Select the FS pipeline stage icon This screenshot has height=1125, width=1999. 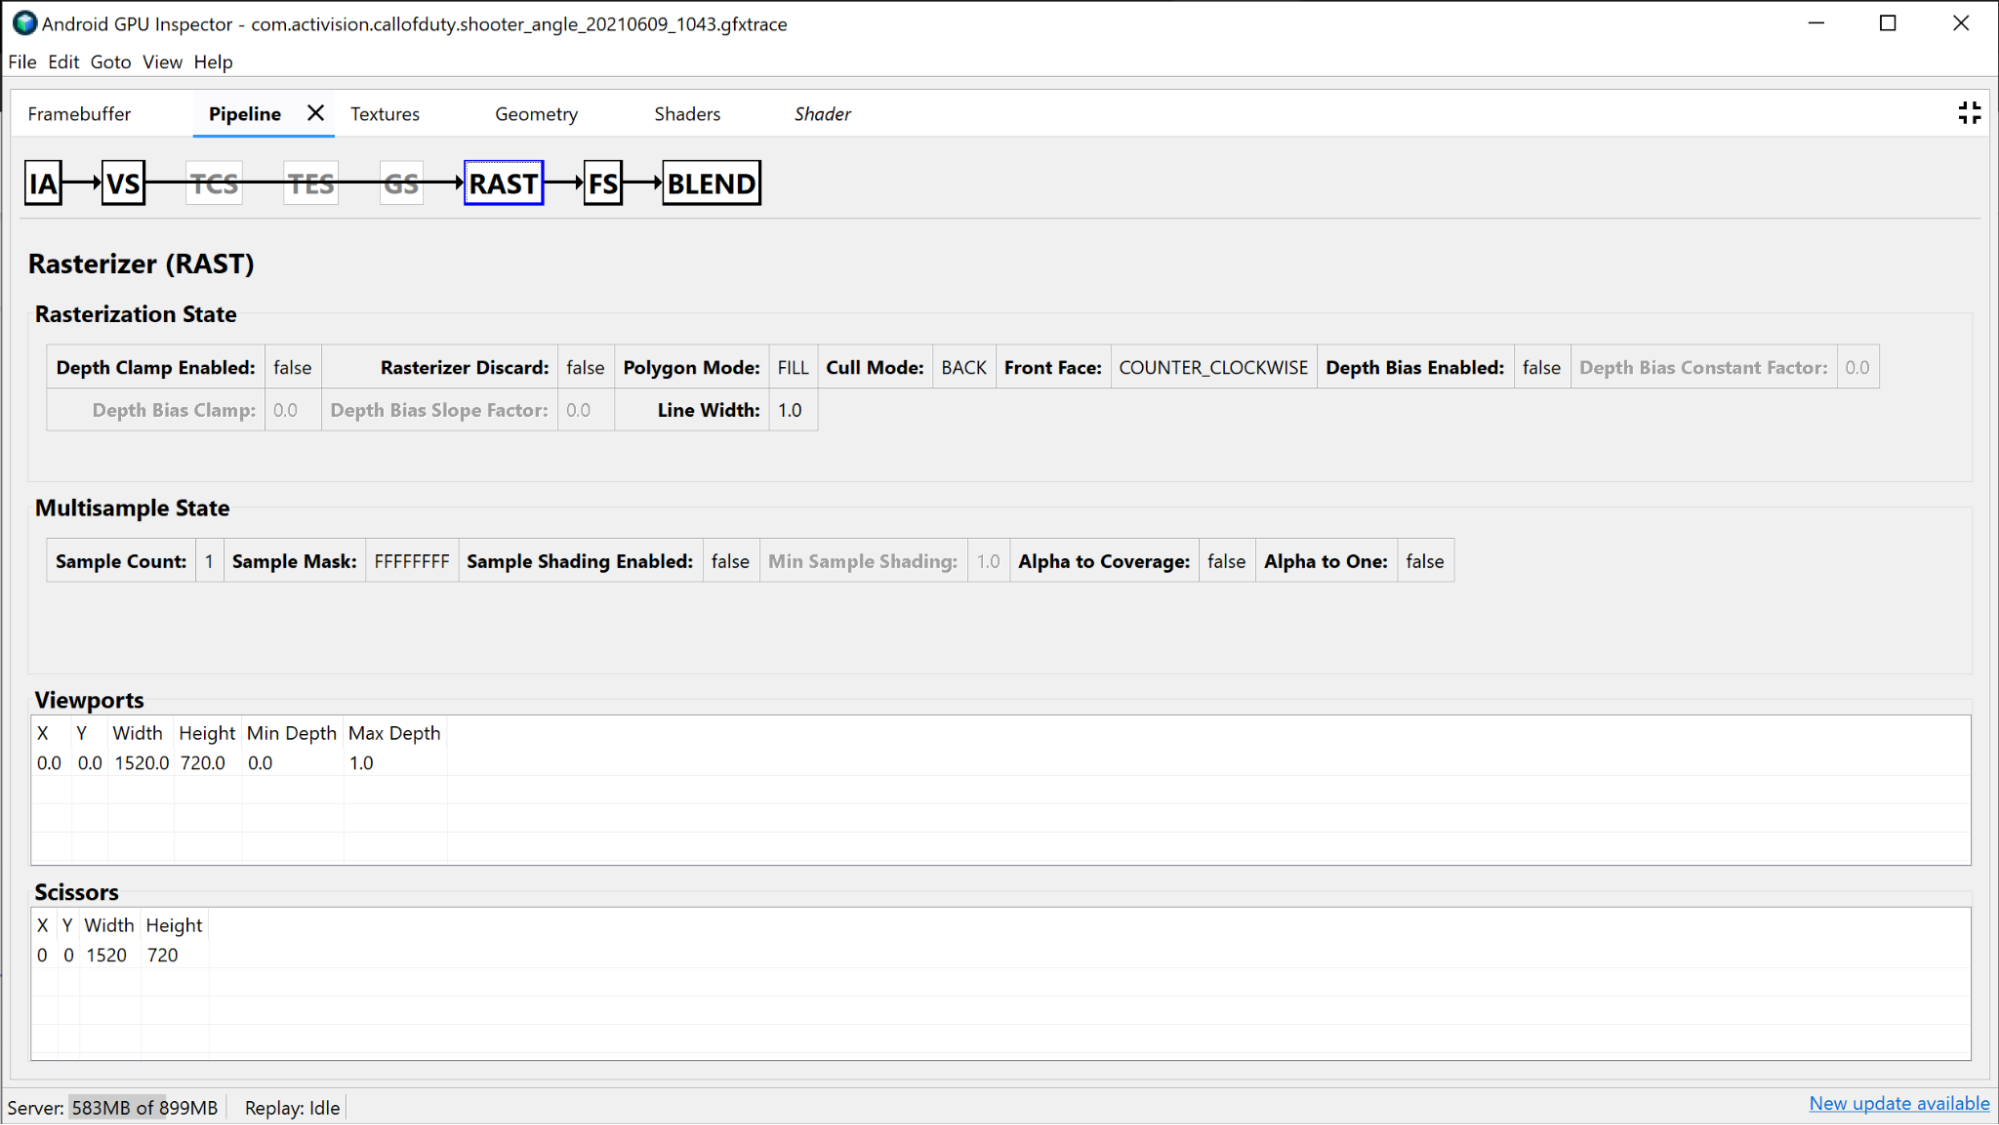[x=601, y=183]
